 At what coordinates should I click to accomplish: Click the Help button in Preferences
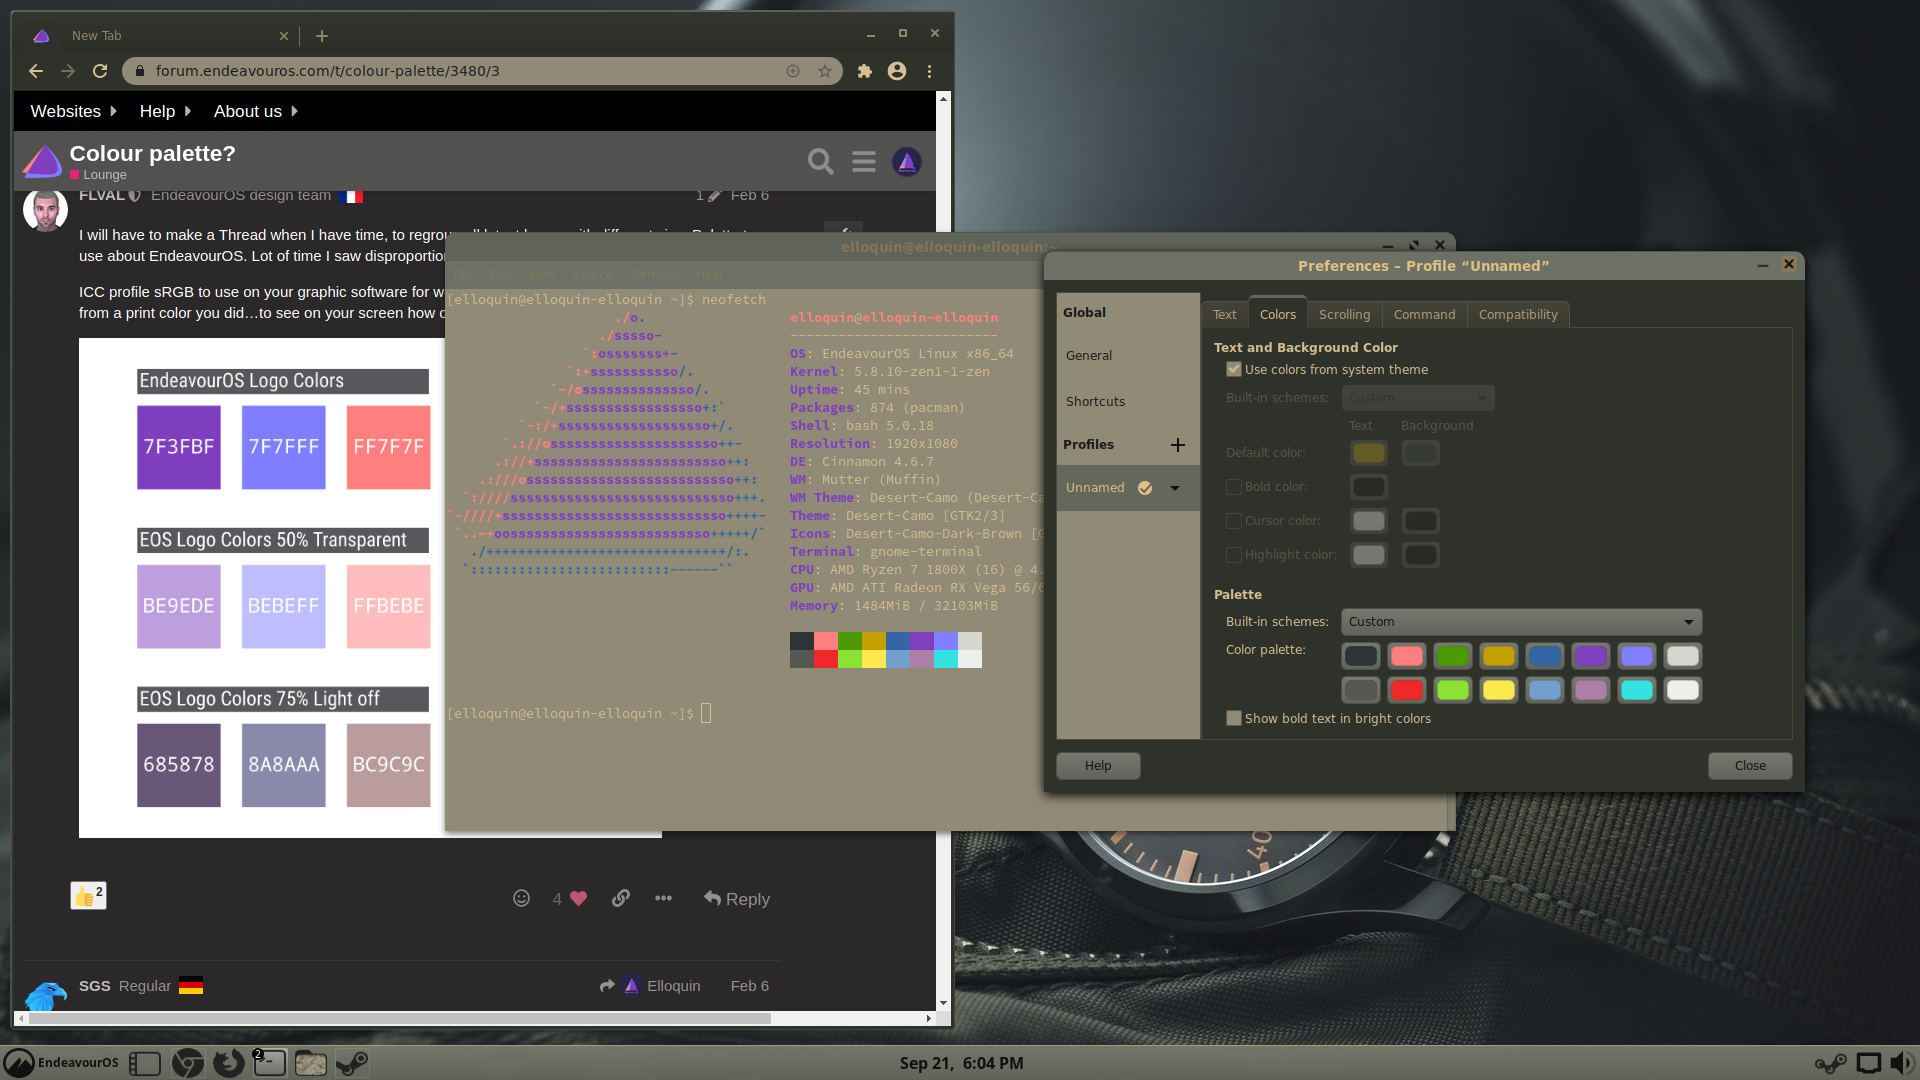(x=1097, y=765)
